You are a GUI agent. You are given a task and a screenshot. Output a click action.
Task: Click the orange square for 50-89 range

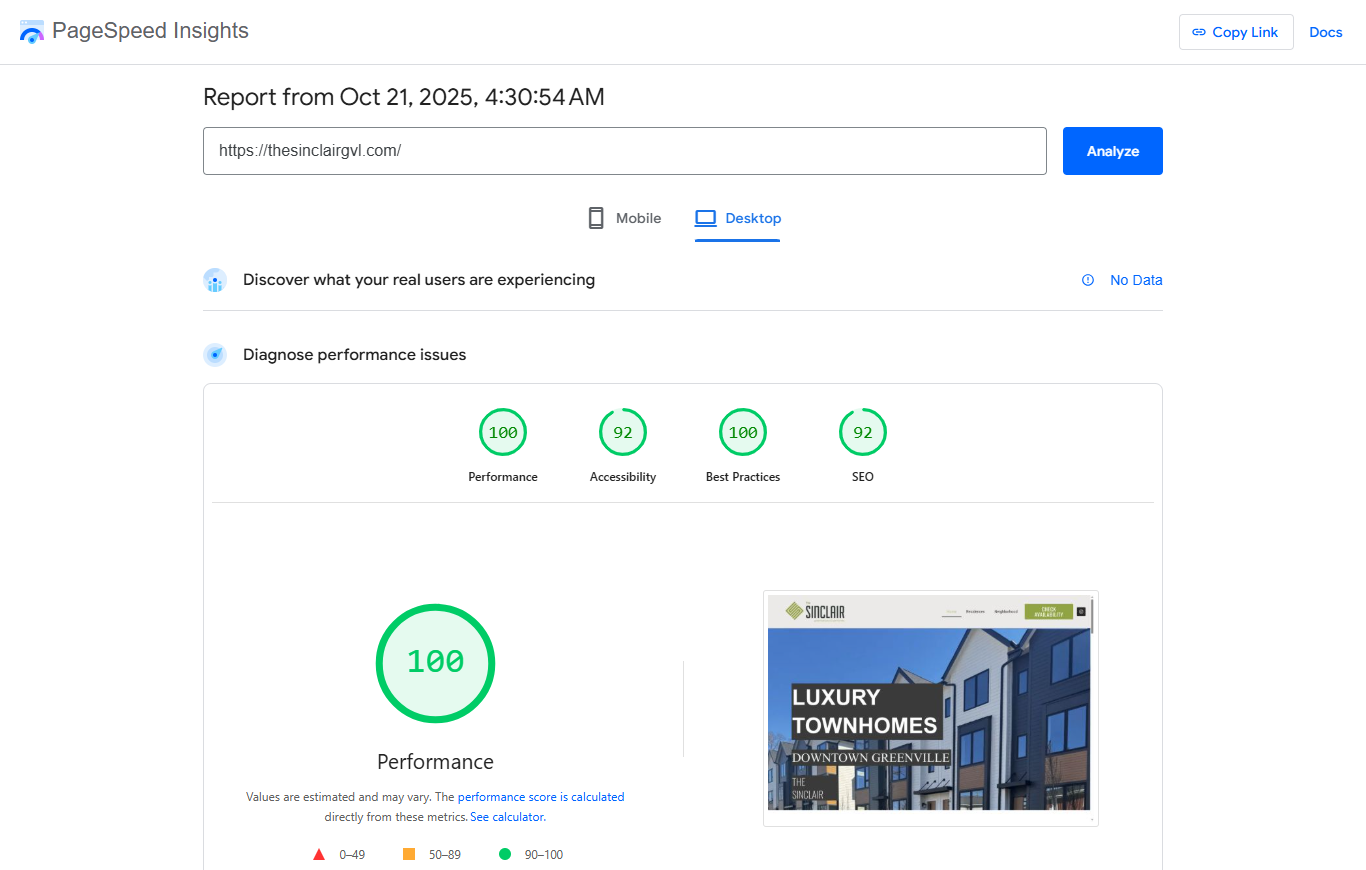click(x=409, y=854)
